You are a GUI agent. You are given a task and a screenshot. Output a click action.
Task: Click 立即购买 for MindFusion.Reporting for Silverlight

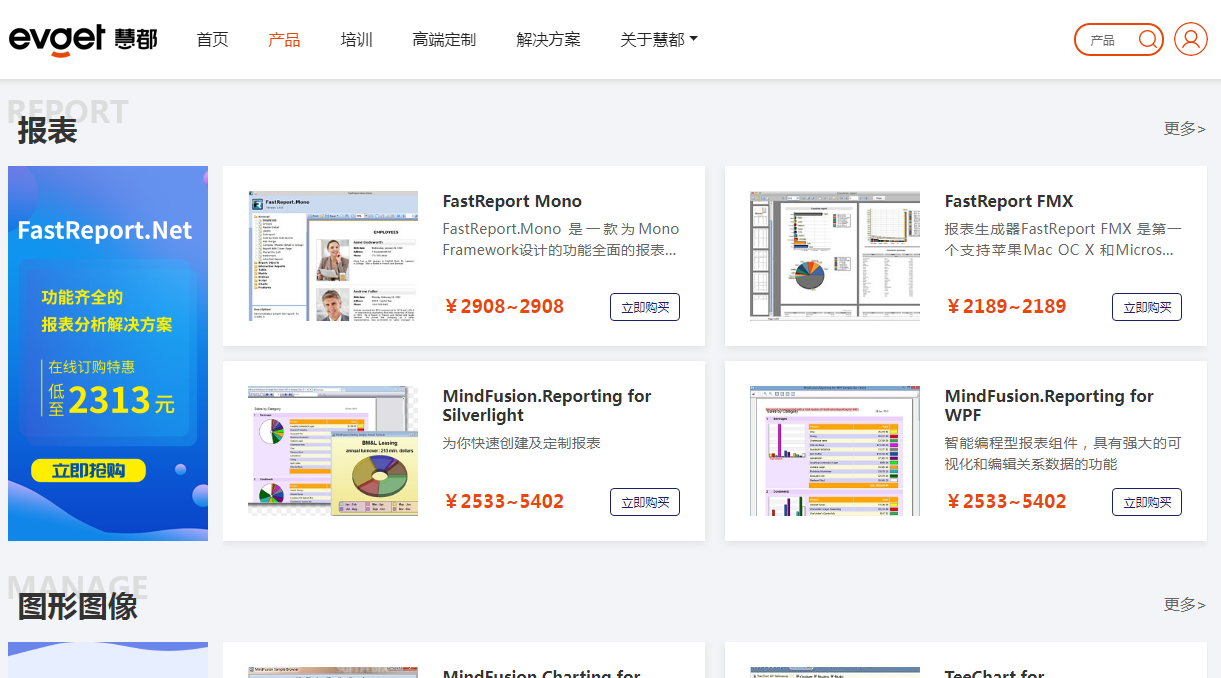[645, 502]
